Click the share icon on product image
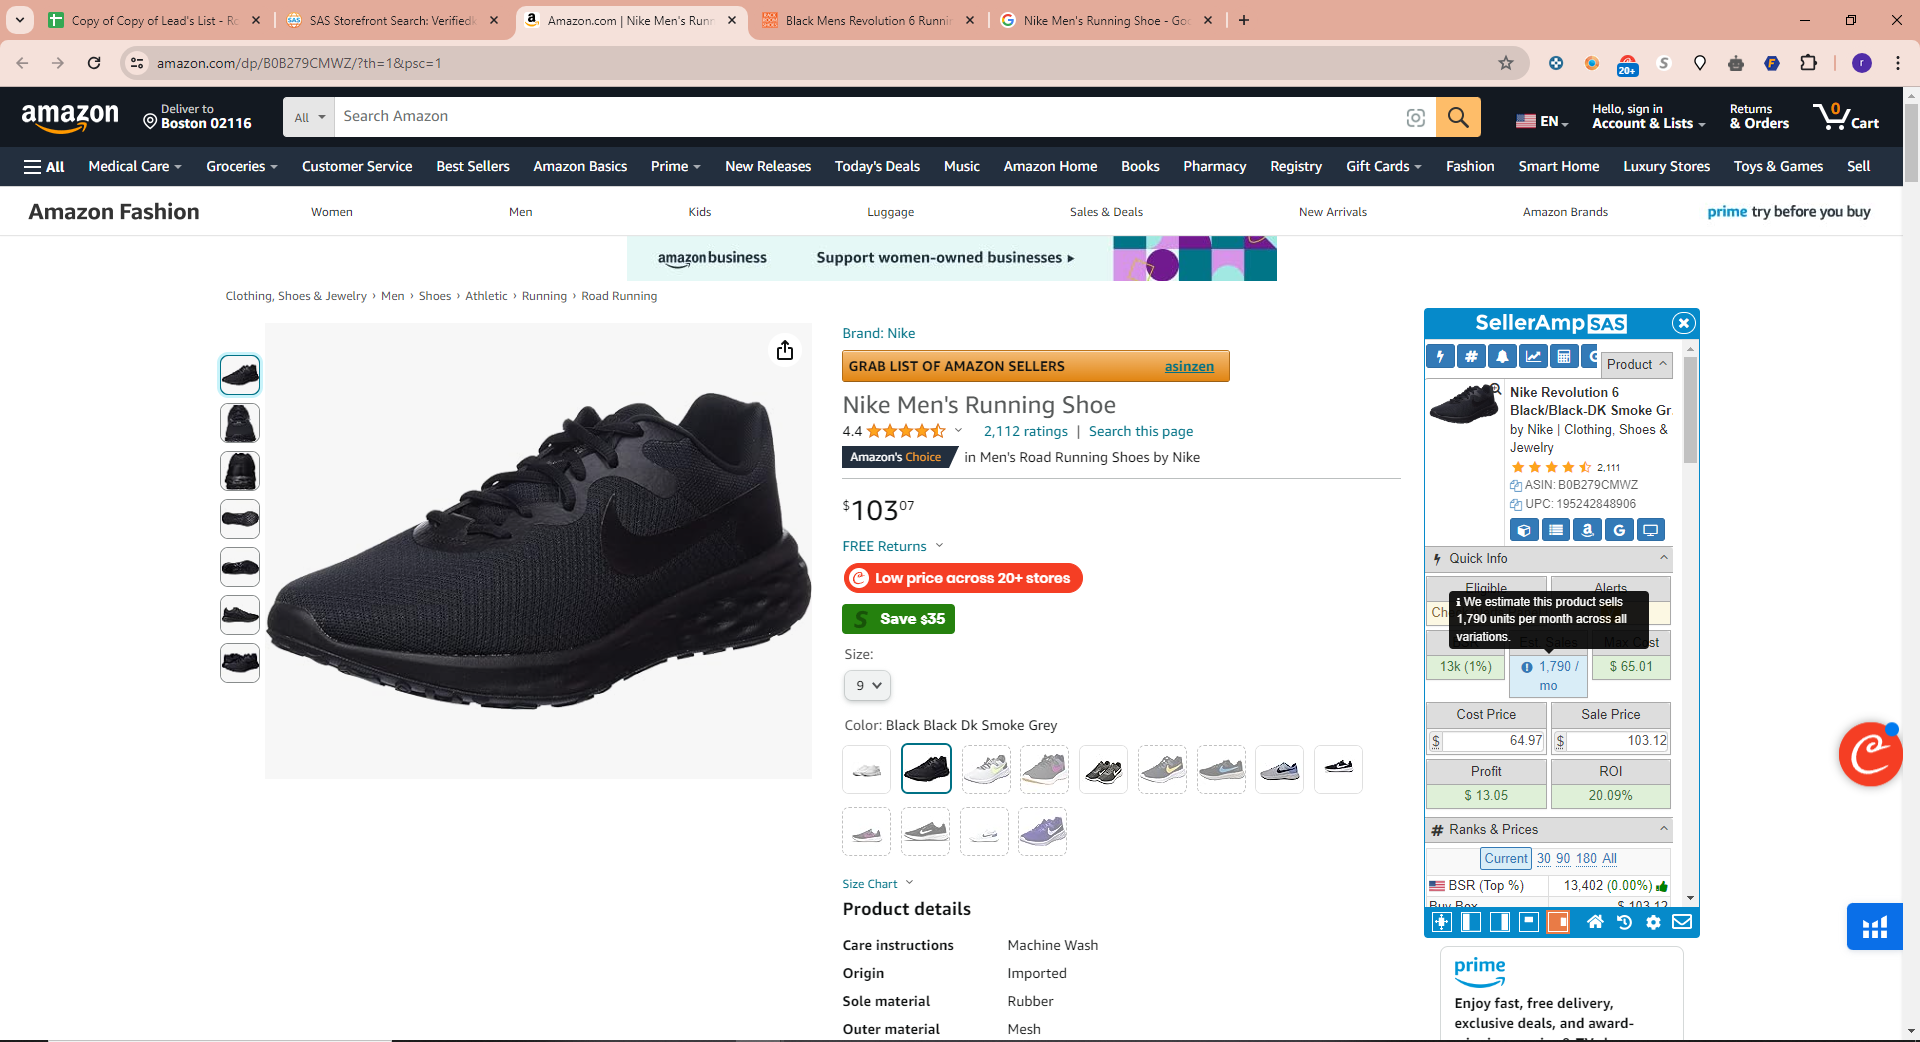Screen dimensions: 1920x1042 pyautogui.click(x=785, y=350)
